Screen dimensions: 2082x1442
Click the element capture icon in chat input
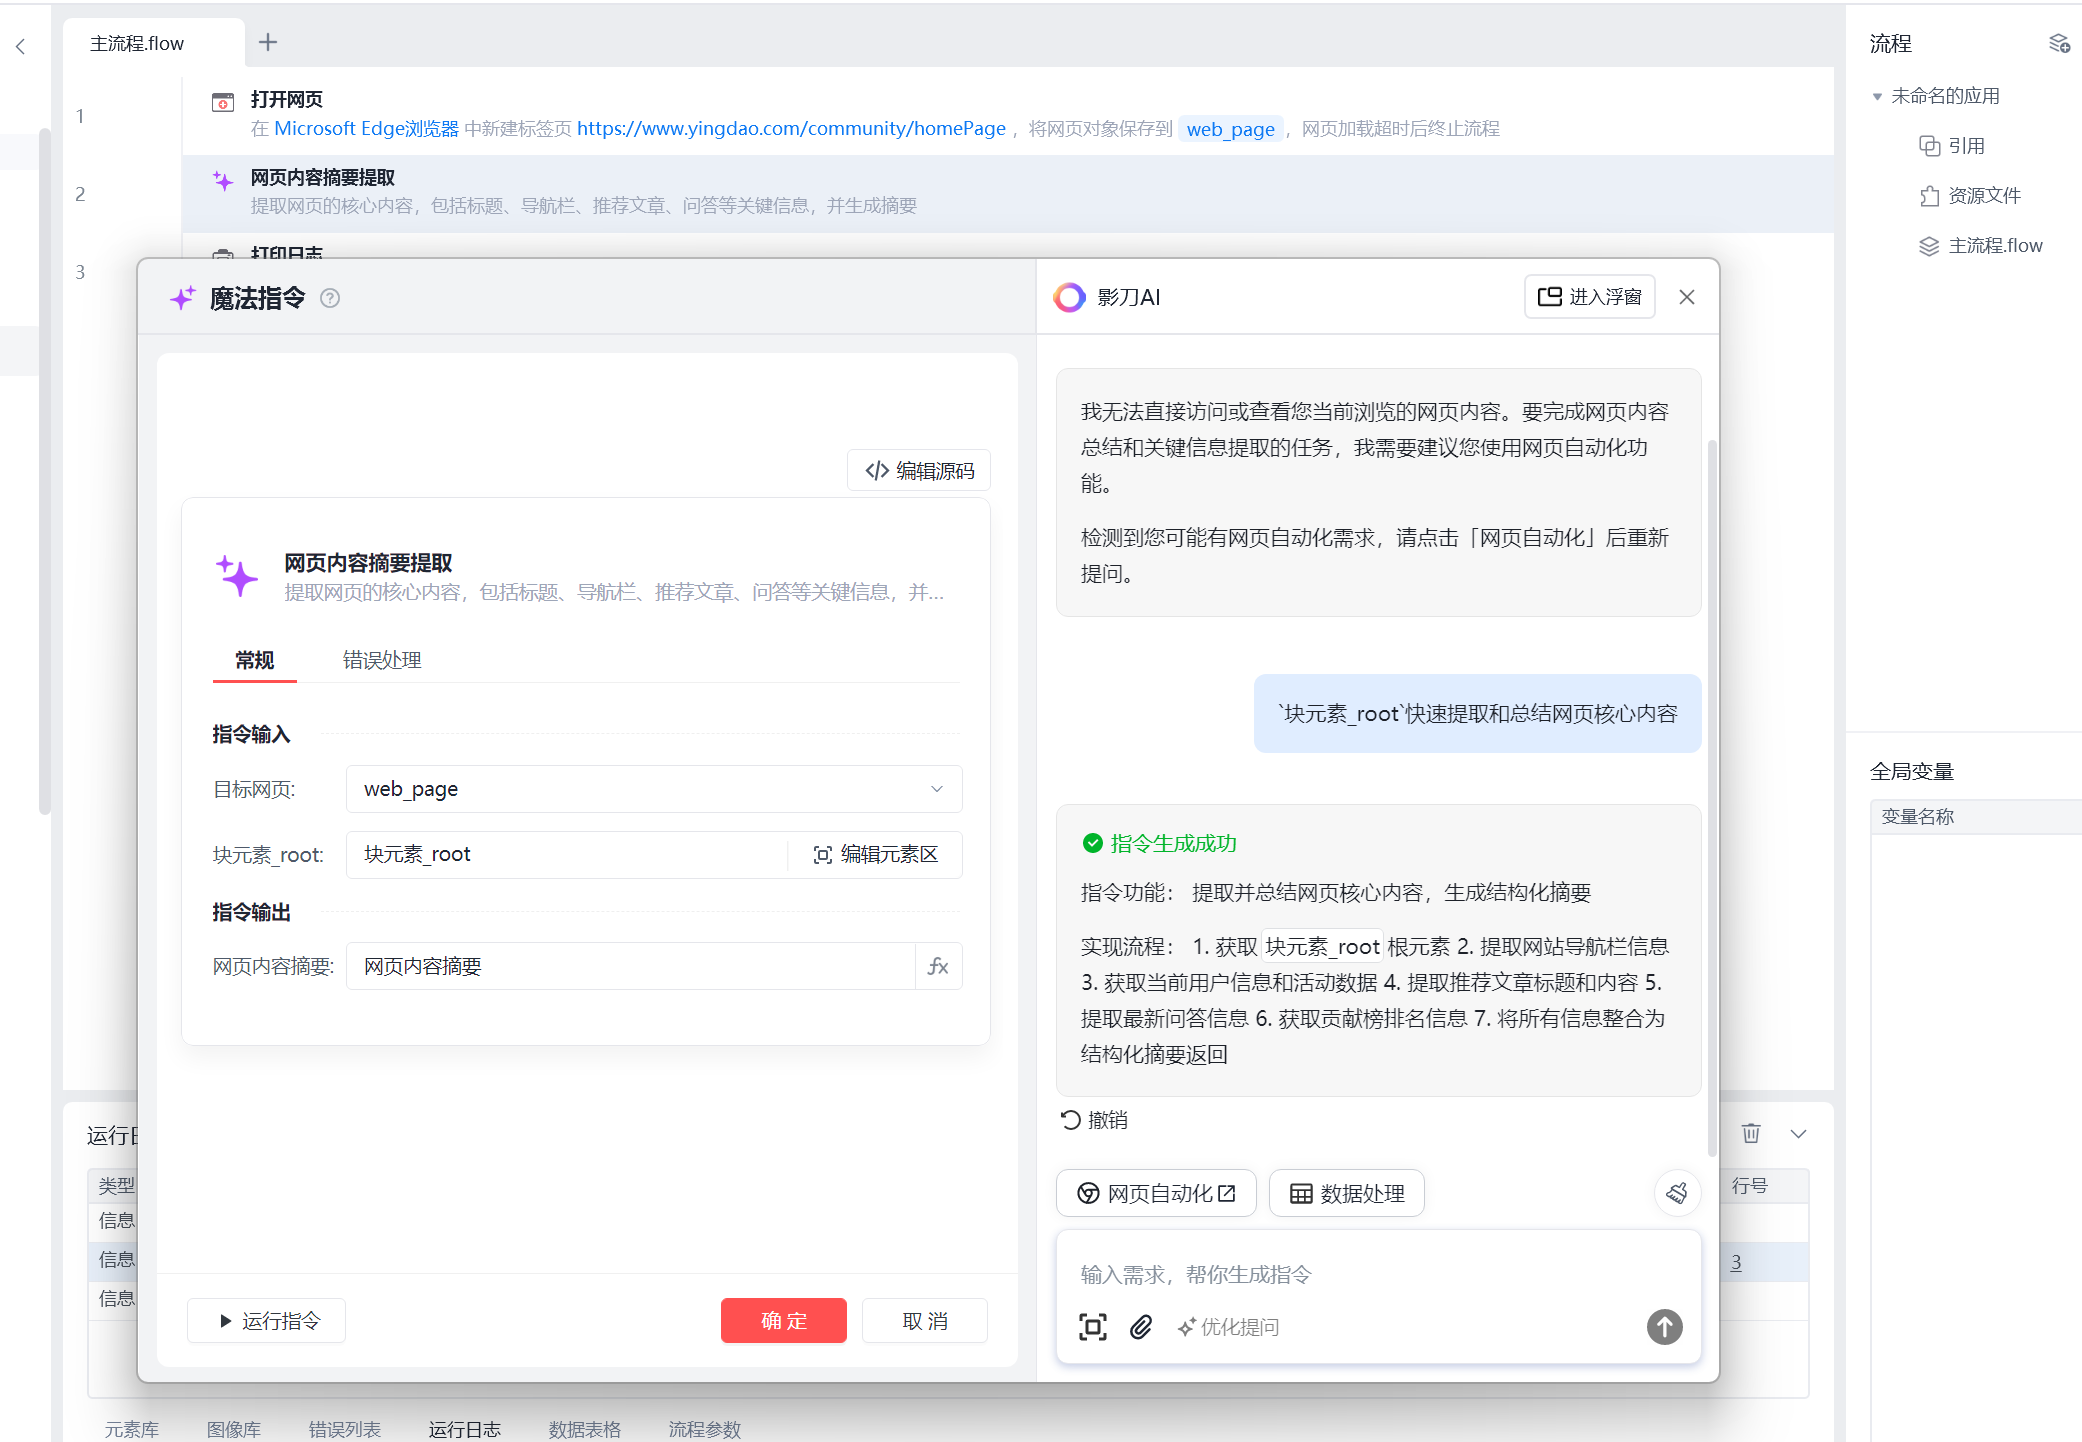pyautogui.click(x=1092, y=1327)
